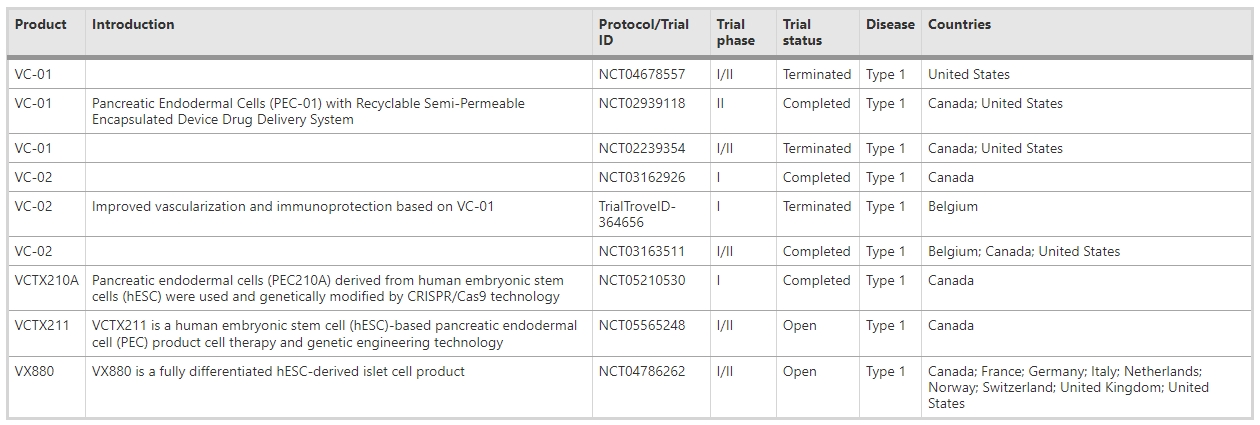Viewport: 1260px width, 425px height.
Task: Click the Product column header
Action: (x=41, y=25)
